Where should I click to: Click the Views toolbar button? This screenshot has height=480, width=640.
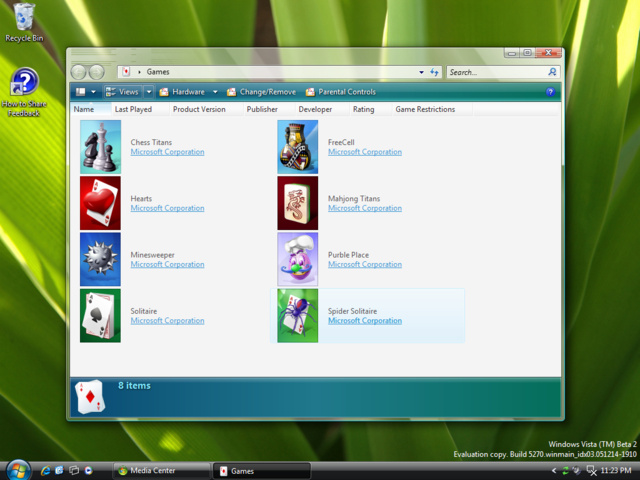tap(122, 92)
